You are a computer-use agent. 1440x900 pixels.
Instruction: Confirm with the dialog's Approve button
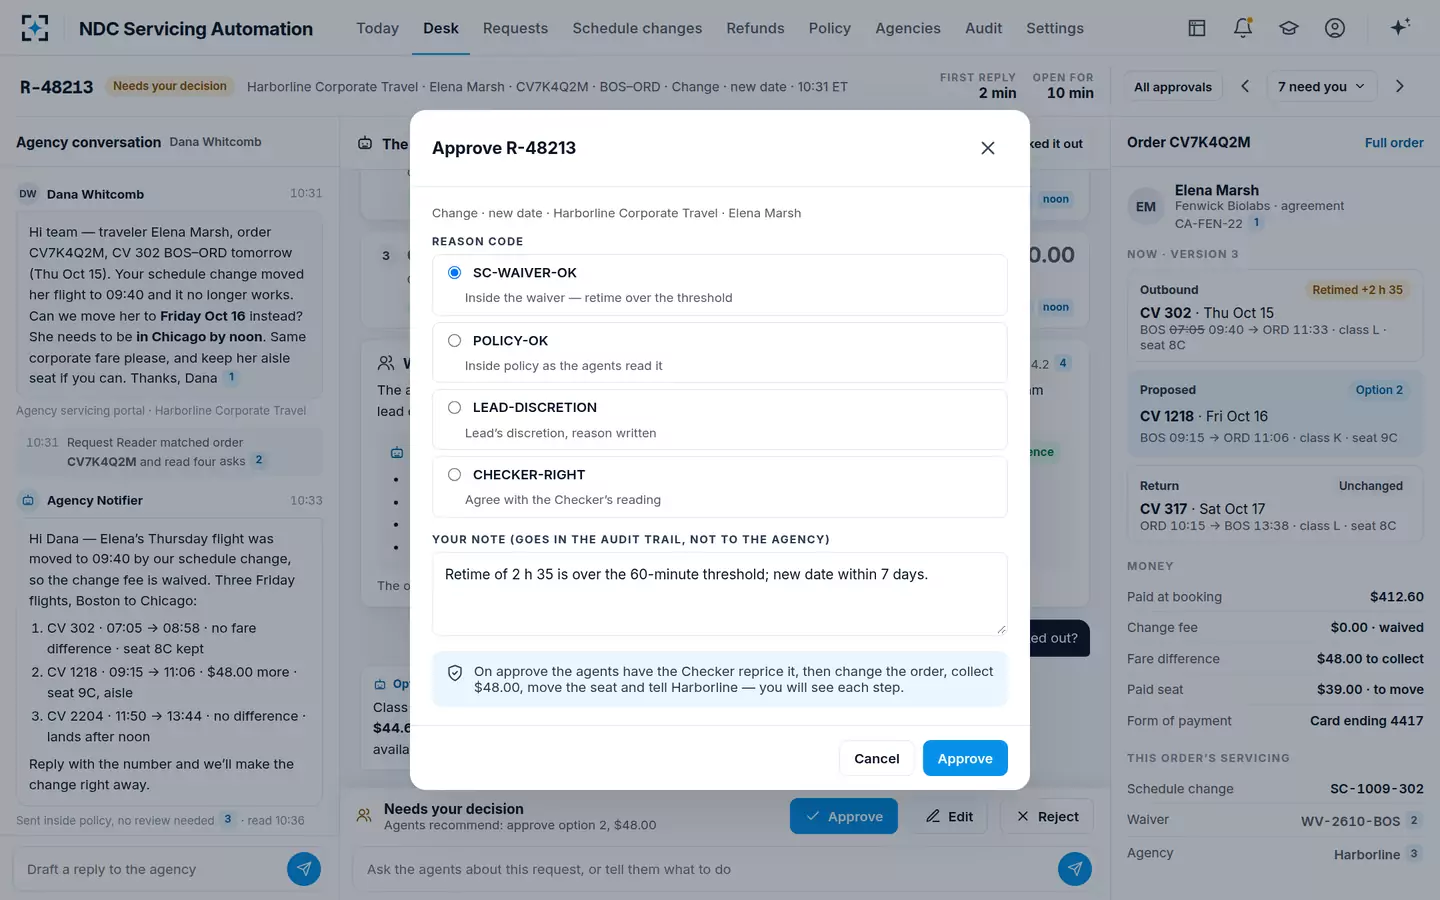(965, 758)
